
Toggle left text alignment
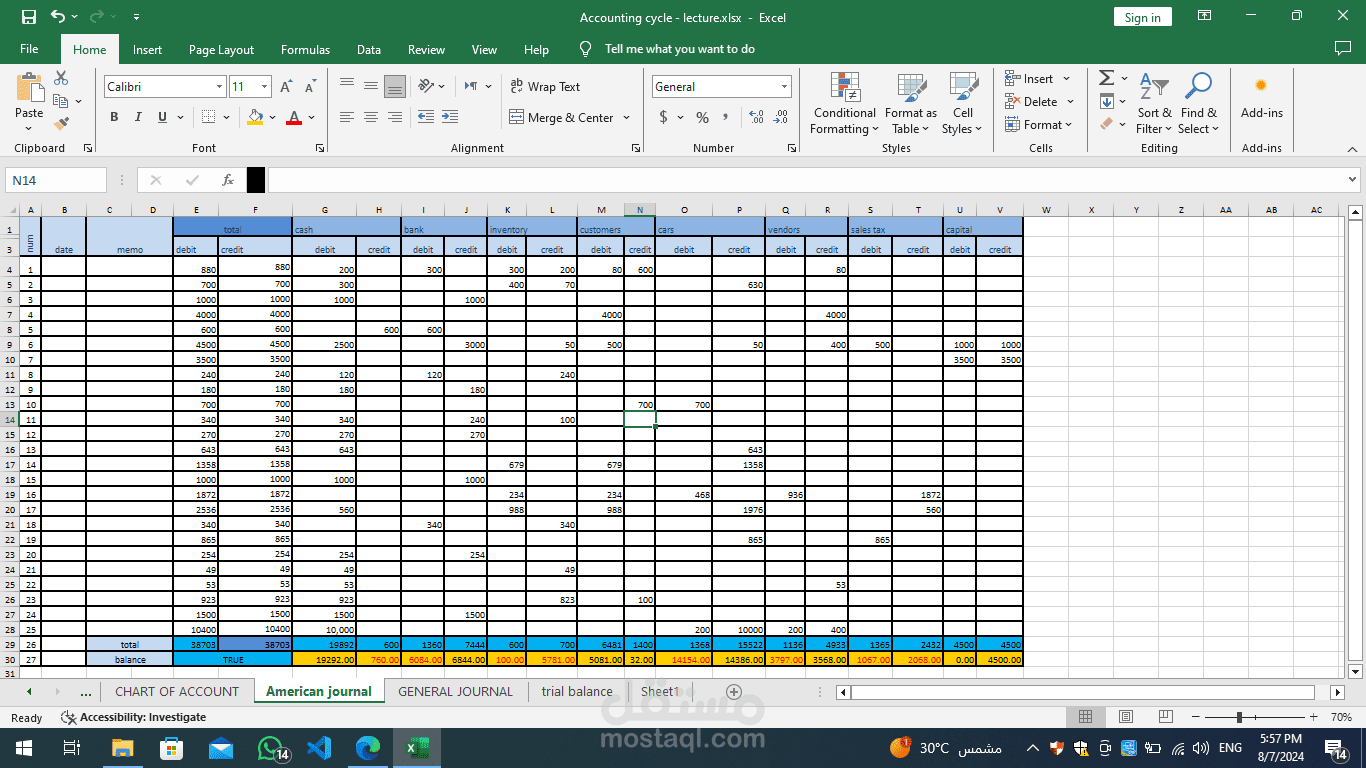click(346, 117)
